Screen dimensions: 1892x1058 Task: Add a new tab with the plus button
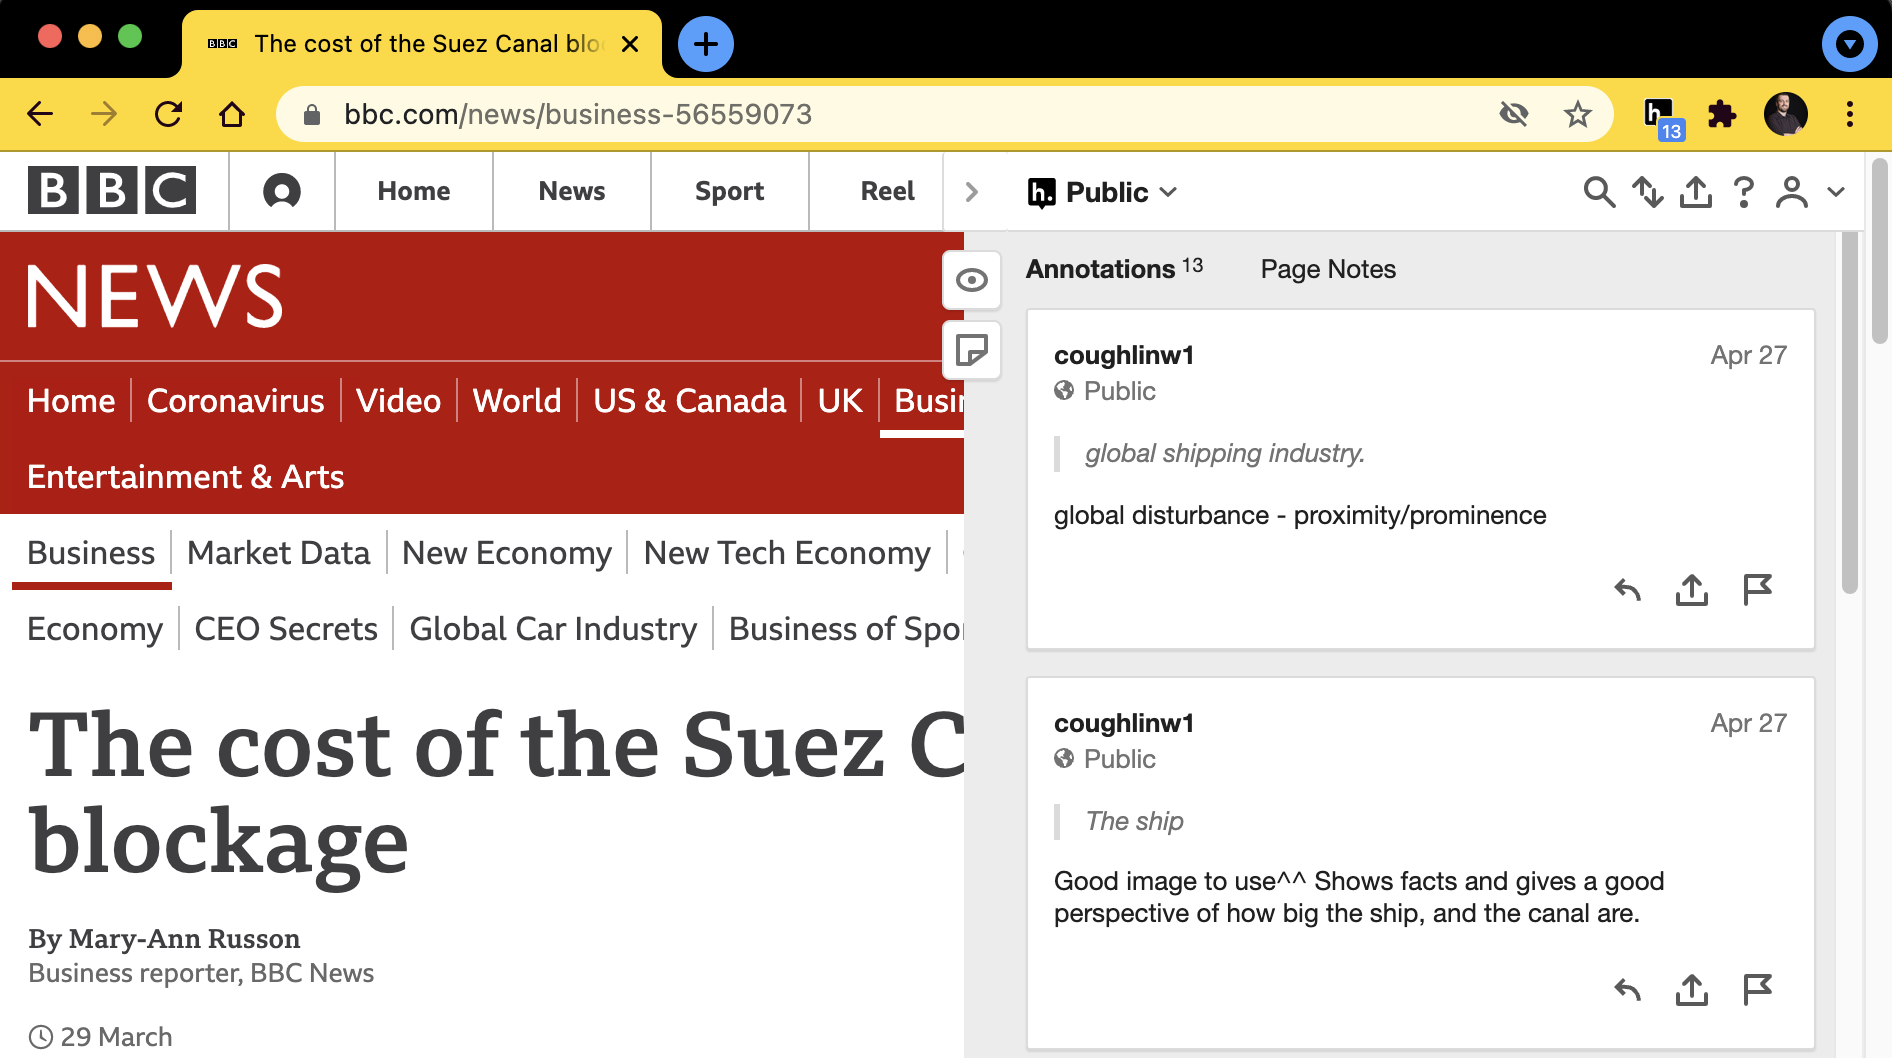pos(706,44)
